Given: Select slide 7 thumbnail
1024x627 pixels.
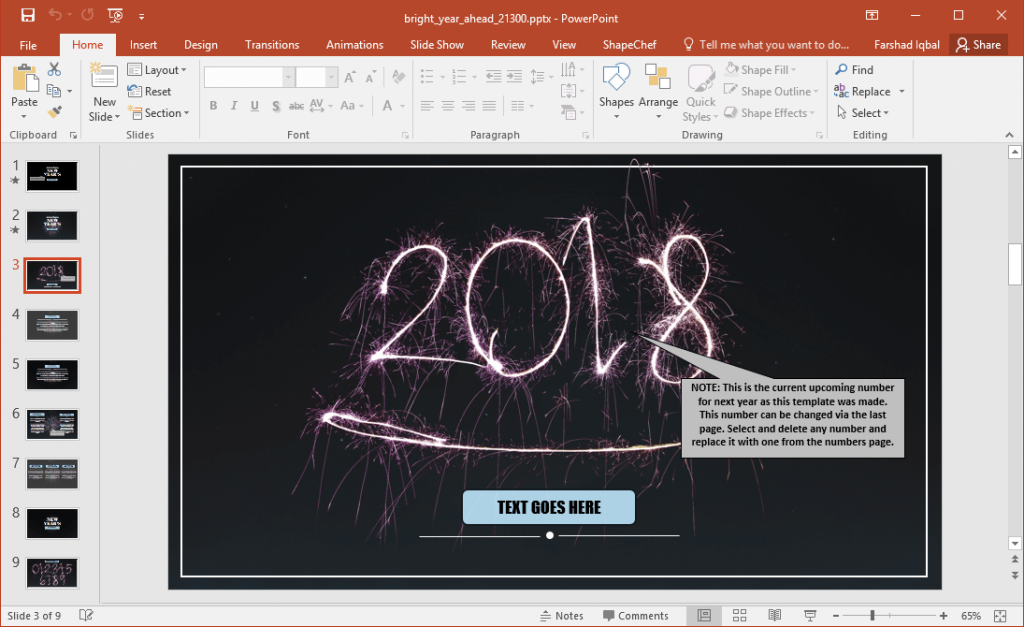Looking at the screenshot, I should (x=52, y=473).
